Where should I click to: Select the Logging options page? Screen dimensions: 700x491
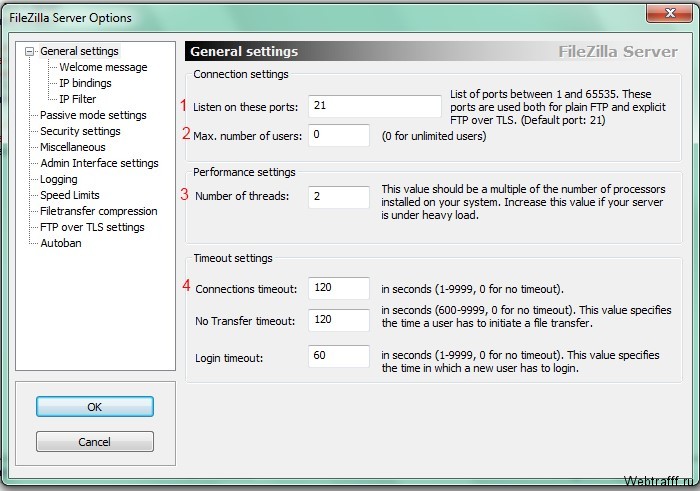click(x=58, y=179)
